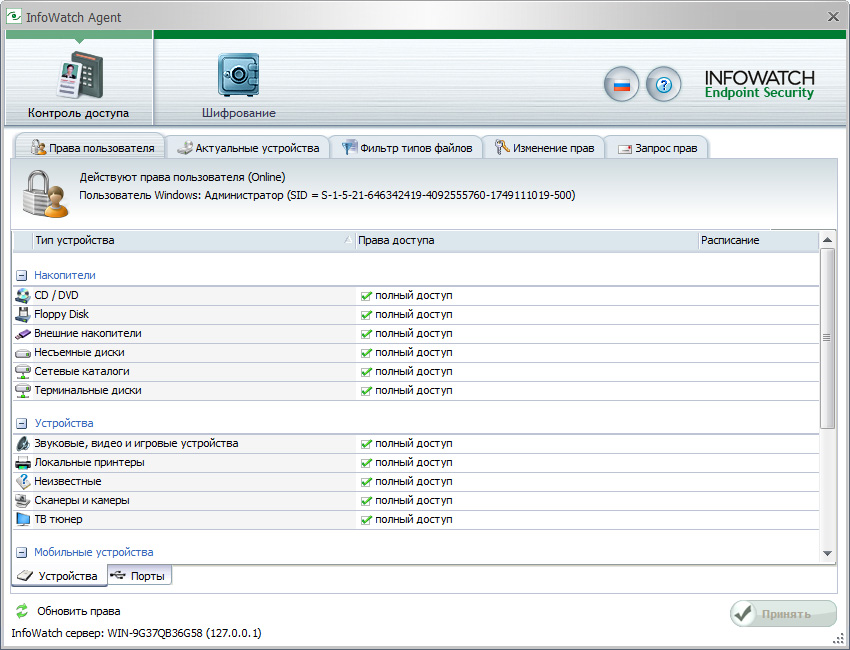850x650 pixels.
Task: Collapse the Накопители group
Action: pyautogui.click(x=22, y=275)
